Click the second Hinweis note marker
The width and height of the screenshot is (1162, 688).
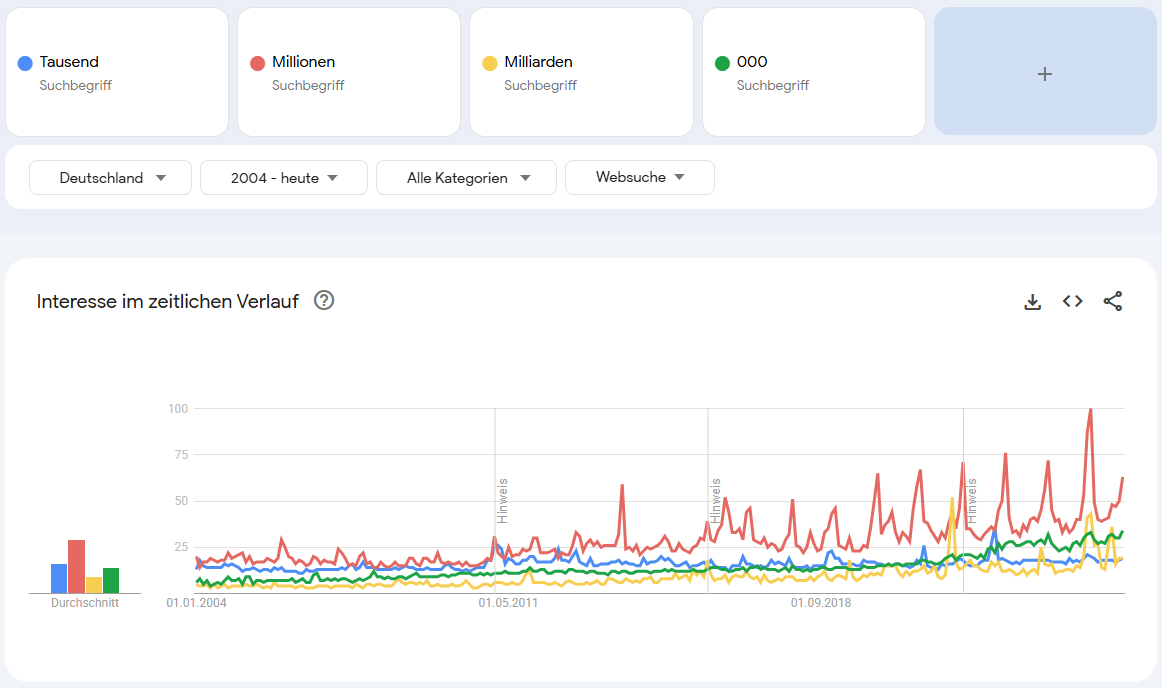pyautogui.click(x=716, y=502)
